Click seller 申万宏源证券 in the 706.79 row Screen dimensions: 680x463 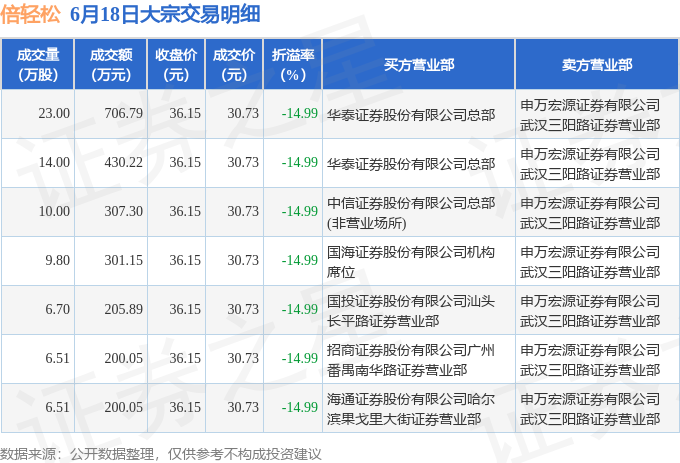point(590,115)
